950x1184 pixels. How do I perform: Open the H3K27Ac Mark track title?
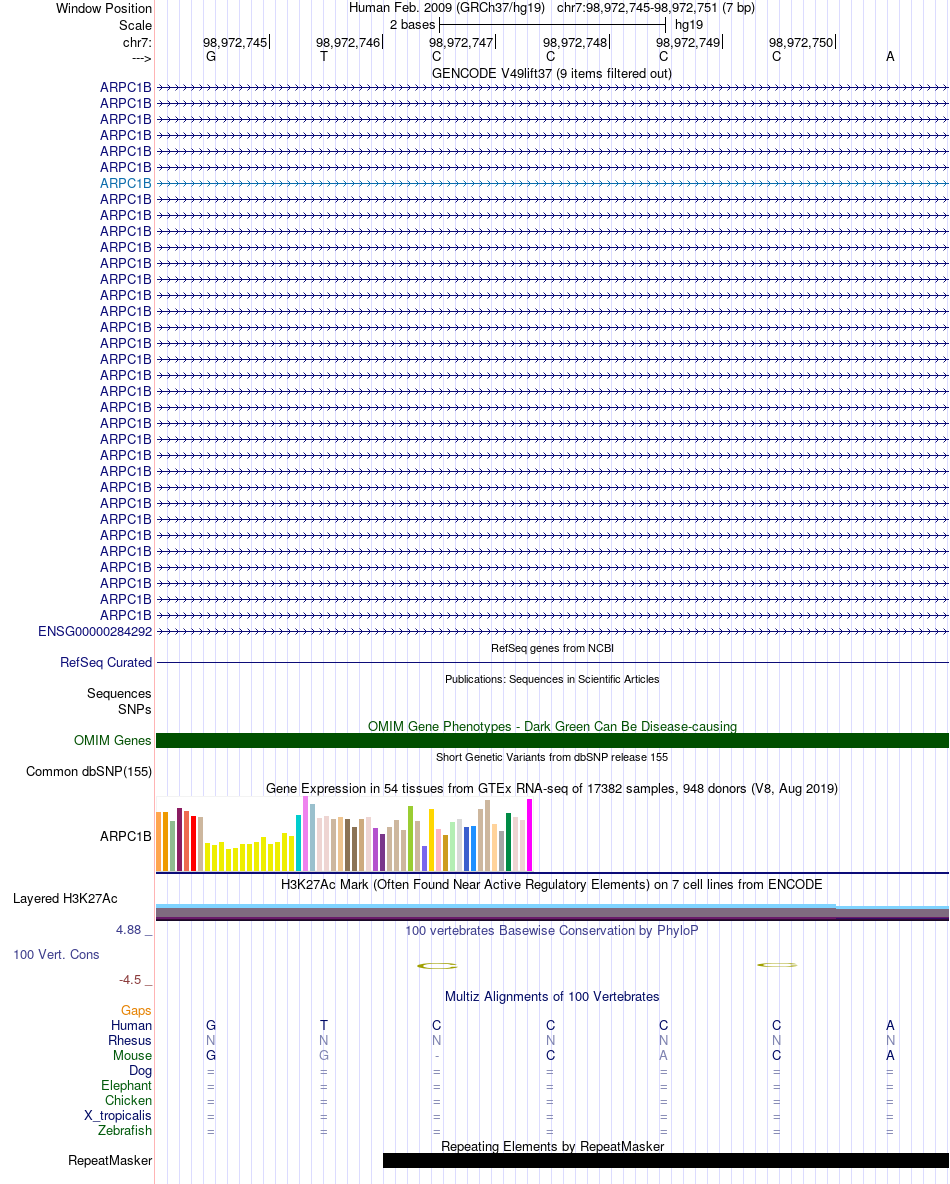pos(551,884)
